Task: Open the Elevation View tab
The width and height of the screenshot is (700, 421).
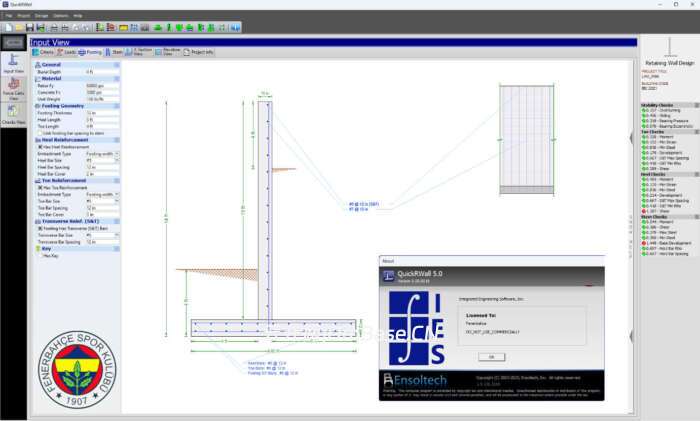Action: coord(167,52)
